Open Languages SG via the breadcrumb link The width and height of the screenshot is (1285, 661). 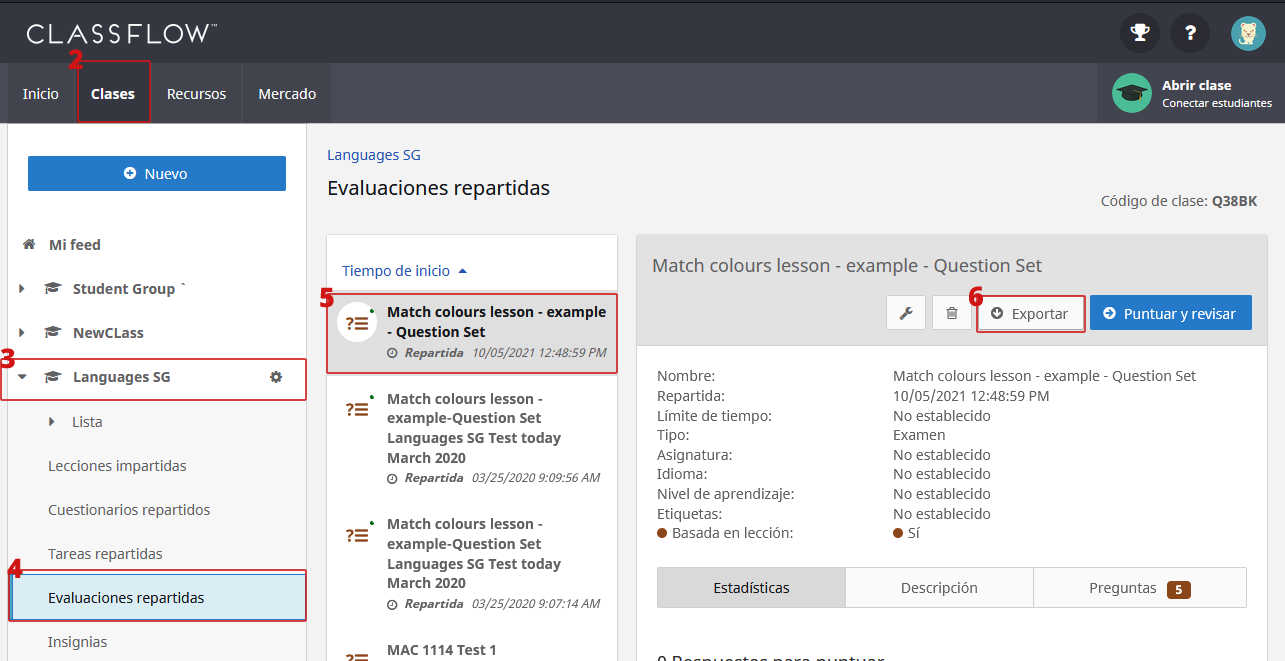pos(373,154)
